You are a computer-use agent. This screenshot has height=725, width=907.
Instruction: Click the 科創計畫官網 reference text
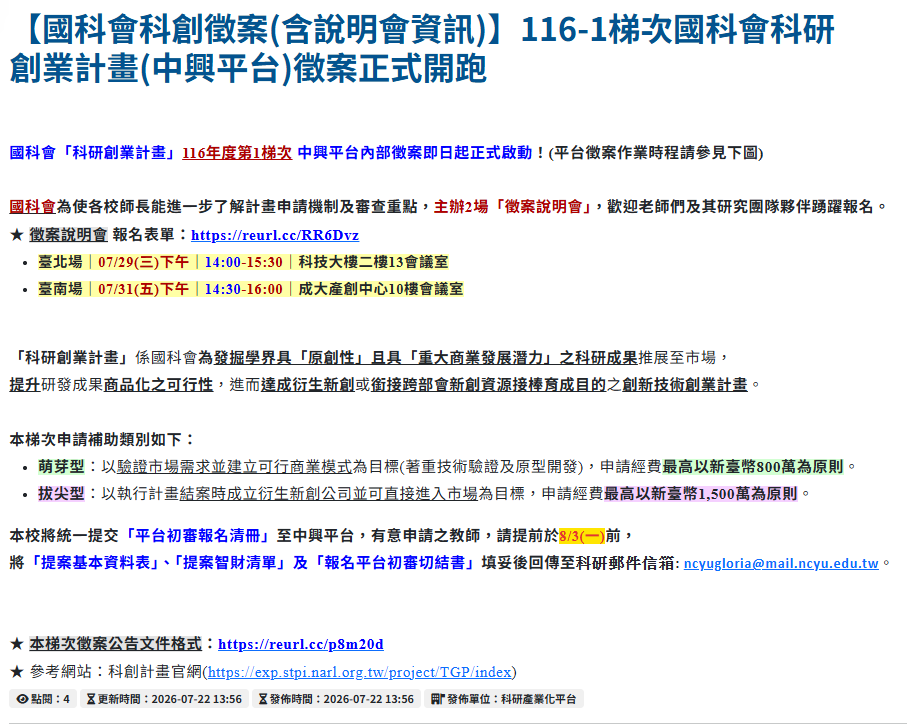tap(155, 672)
